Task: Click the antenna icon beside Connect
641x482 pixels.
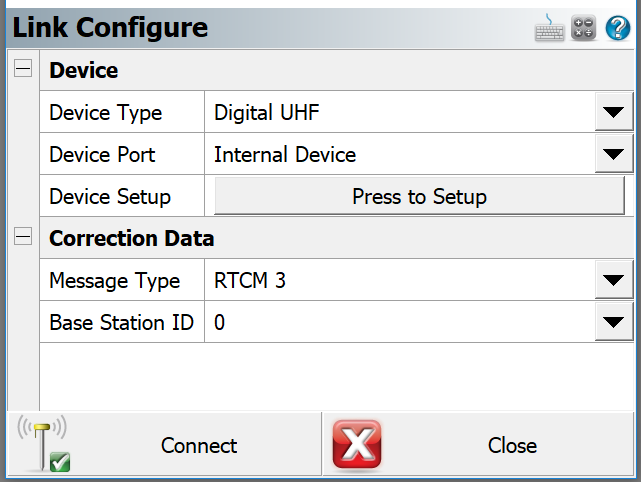Action: click(45, 445)
